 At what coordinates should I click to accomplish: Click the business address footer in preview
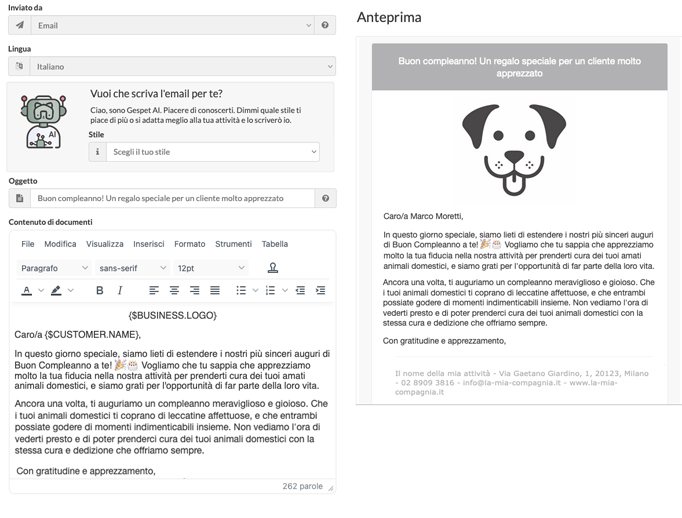click(522, 383)
